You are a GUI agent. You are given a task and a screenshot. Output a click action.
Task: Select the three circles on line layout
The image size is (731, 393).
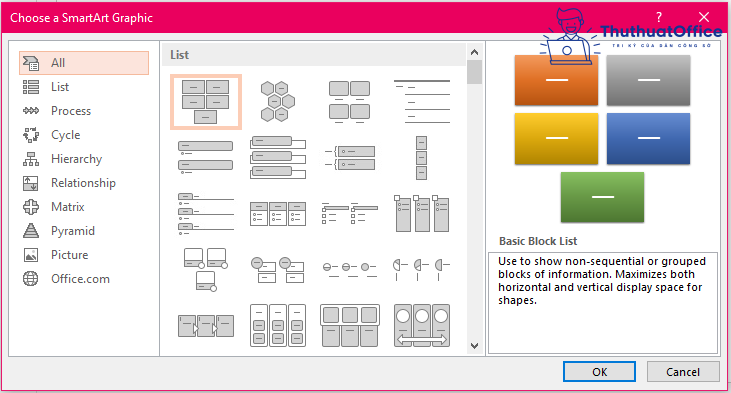(x=350, y=269)
